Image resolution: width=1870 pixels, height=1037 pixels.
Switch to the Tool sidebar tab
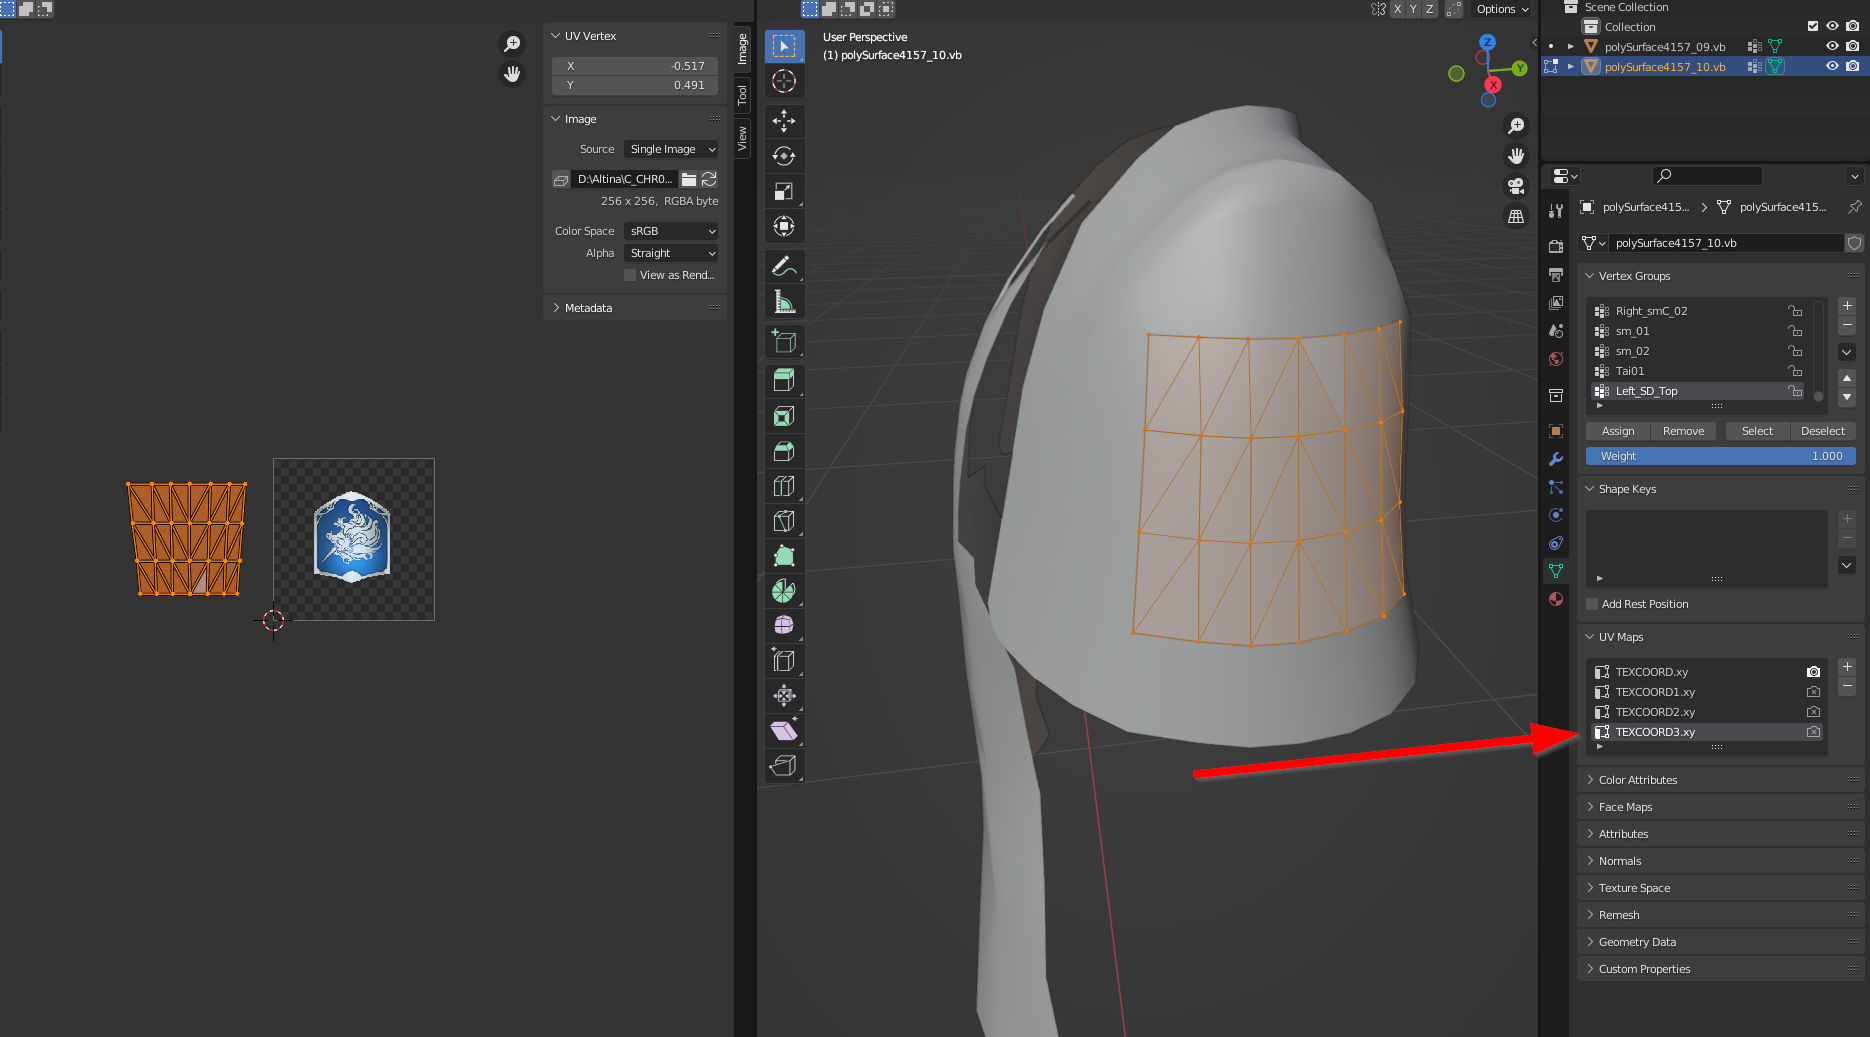[x=742, y=95]
